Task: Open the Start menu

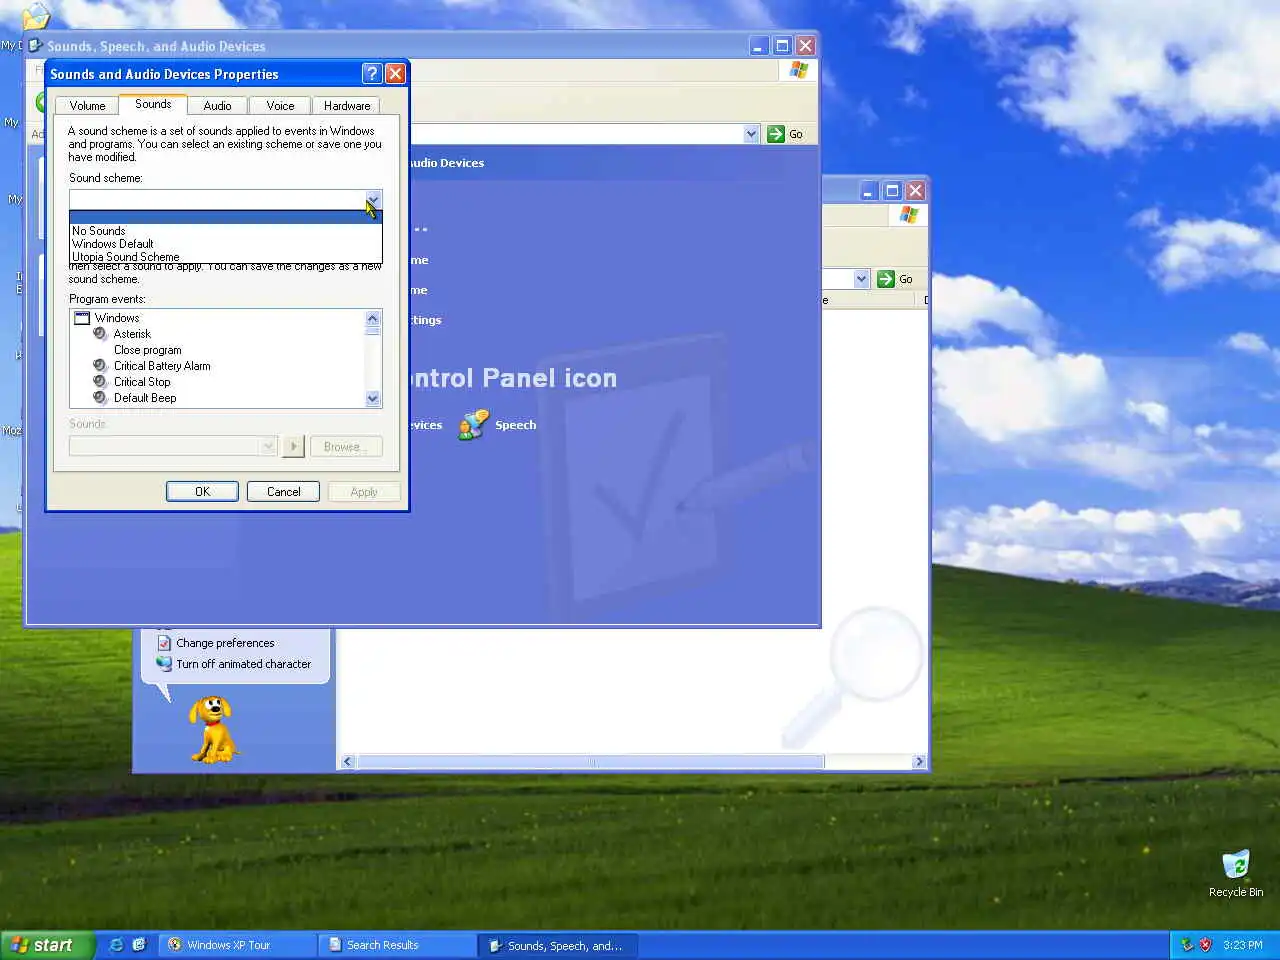Action: tap(46, 945)
